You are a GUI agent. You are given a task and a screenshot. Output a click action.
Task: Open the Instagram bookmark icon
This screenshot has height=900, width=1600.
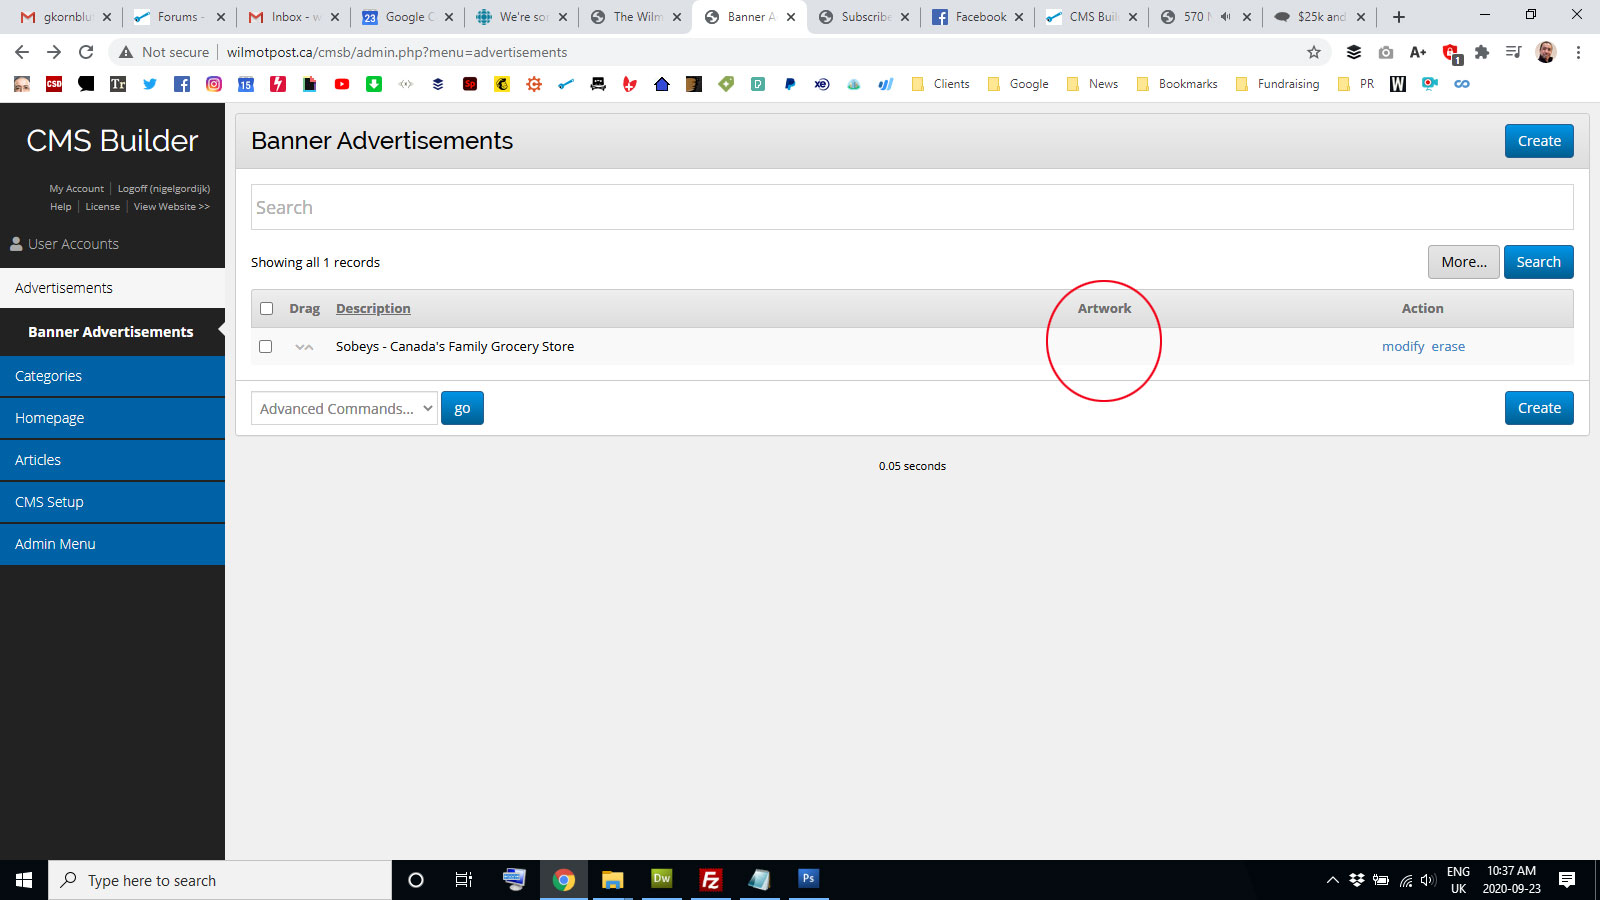click(x=214, y=84)
